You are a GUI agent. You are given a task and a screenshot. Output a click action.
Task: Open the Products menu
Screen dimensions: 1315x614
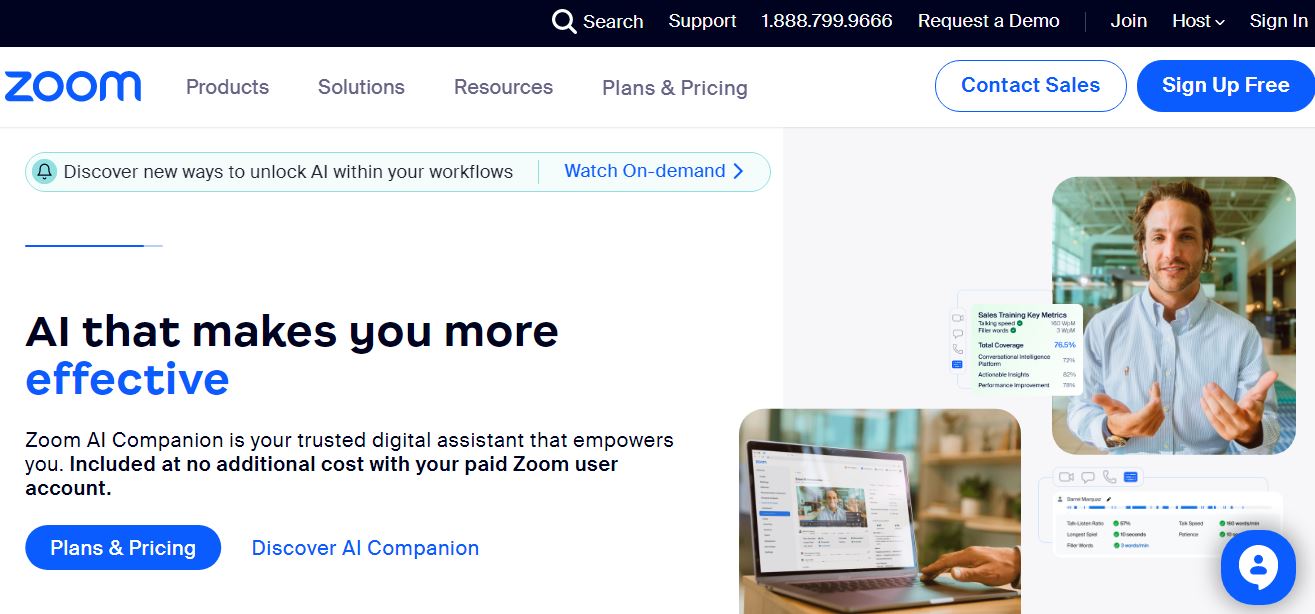pyautogui.click(x=227, y=87)
